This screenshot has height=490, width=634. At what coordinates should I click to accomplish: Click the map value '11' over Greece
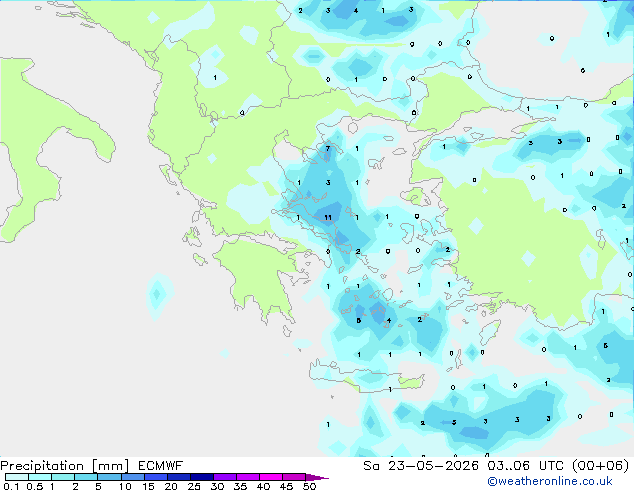coord(328,218)
